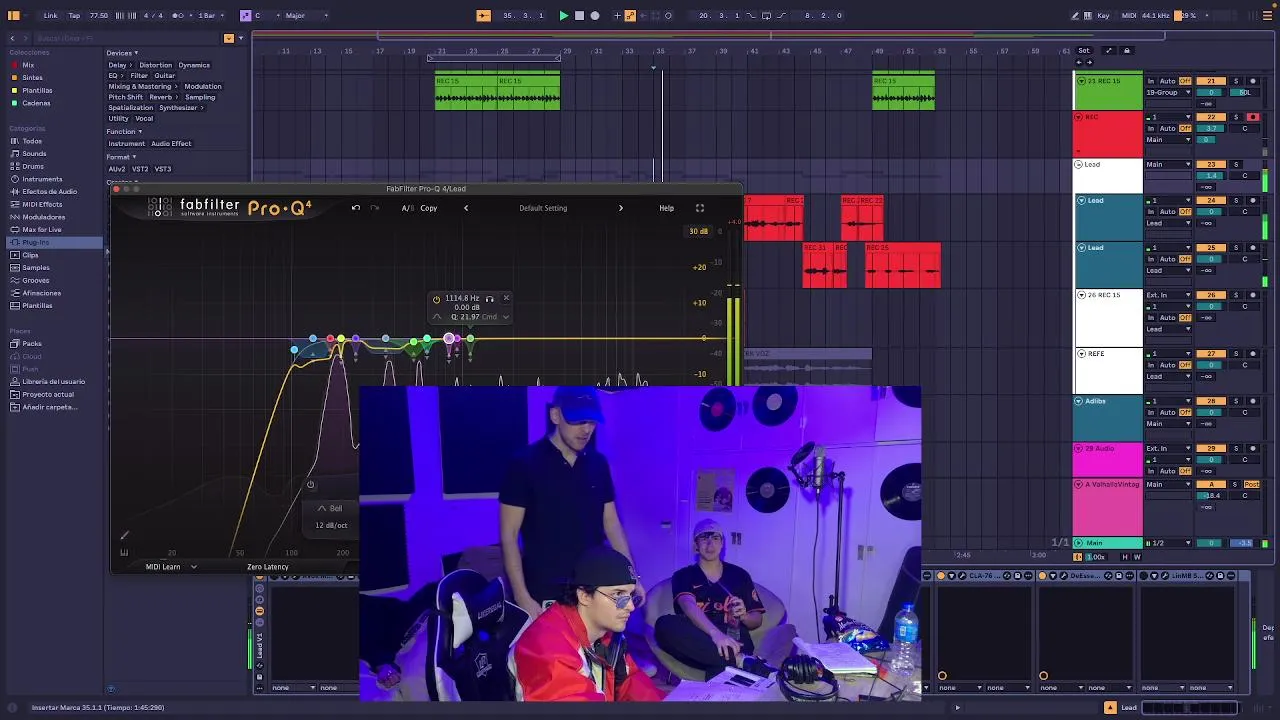Select Max for Live category
This screenshot has width=1280, height=720.
coord(42,230)
